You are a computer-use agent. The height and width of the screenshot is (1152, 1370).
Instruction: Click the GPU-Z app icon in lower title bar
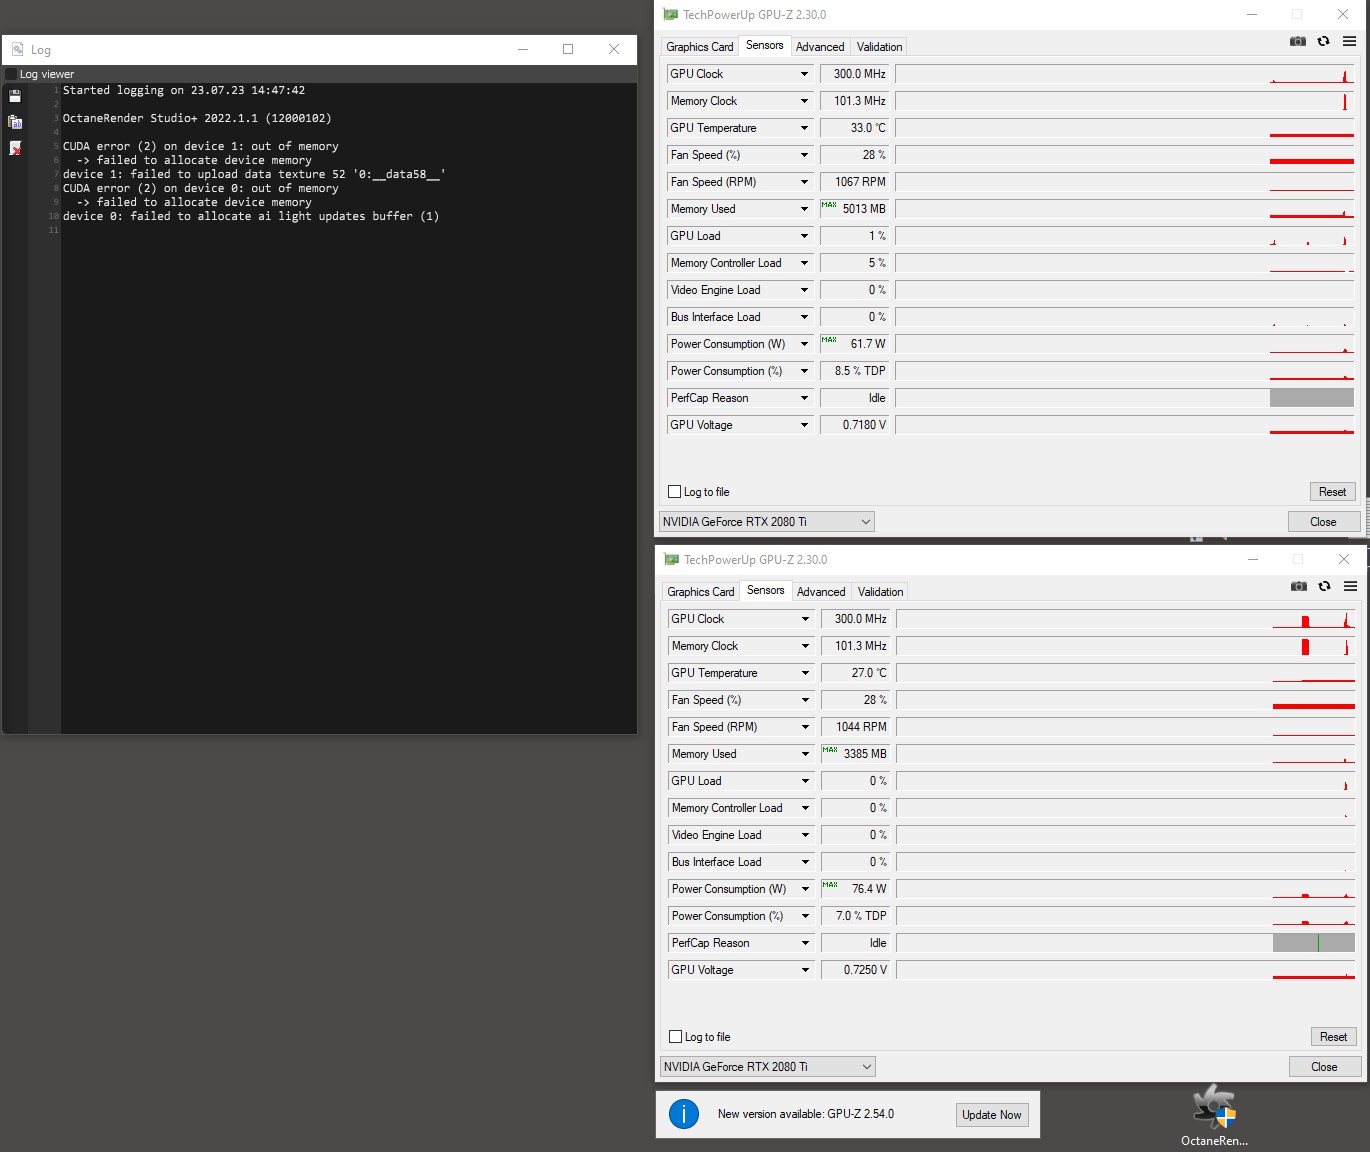672,560
